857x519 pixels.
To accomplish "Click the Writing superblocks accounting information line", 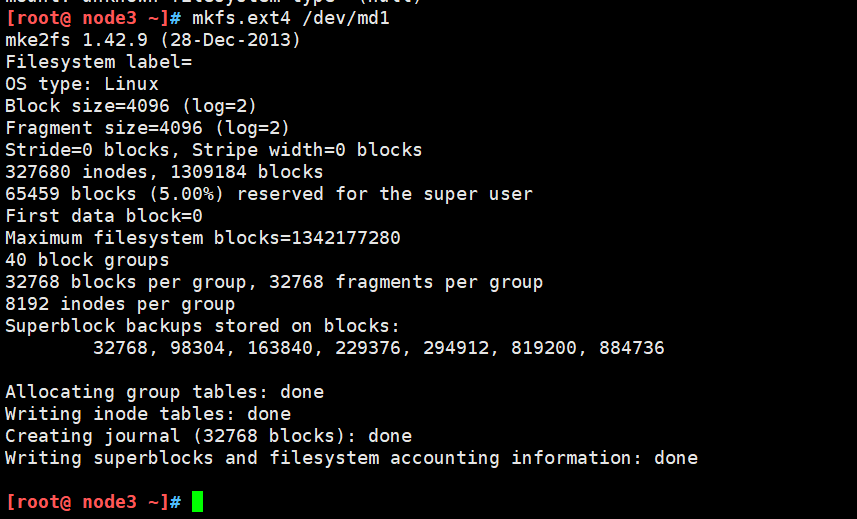I will [x=351, y=458].
